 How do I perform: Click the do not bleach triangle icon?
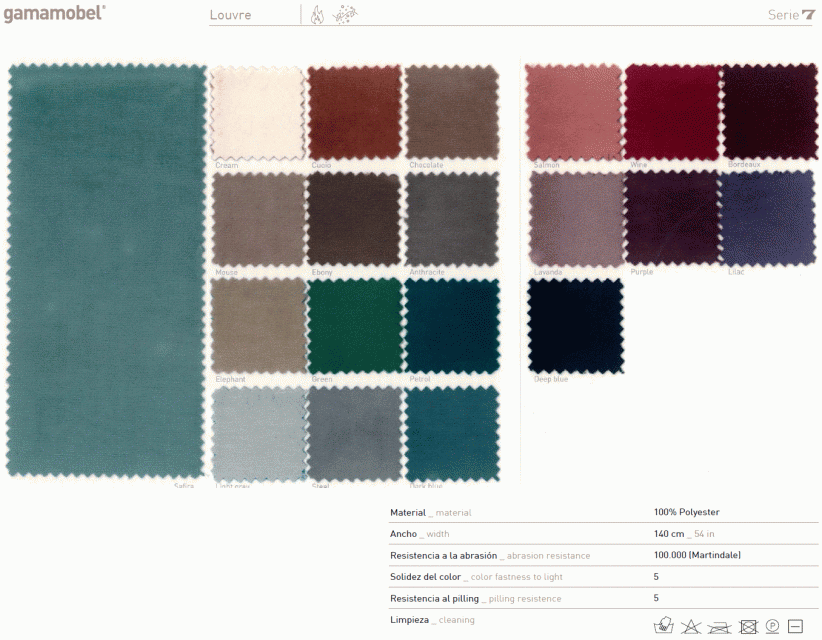tap(690, 626)
